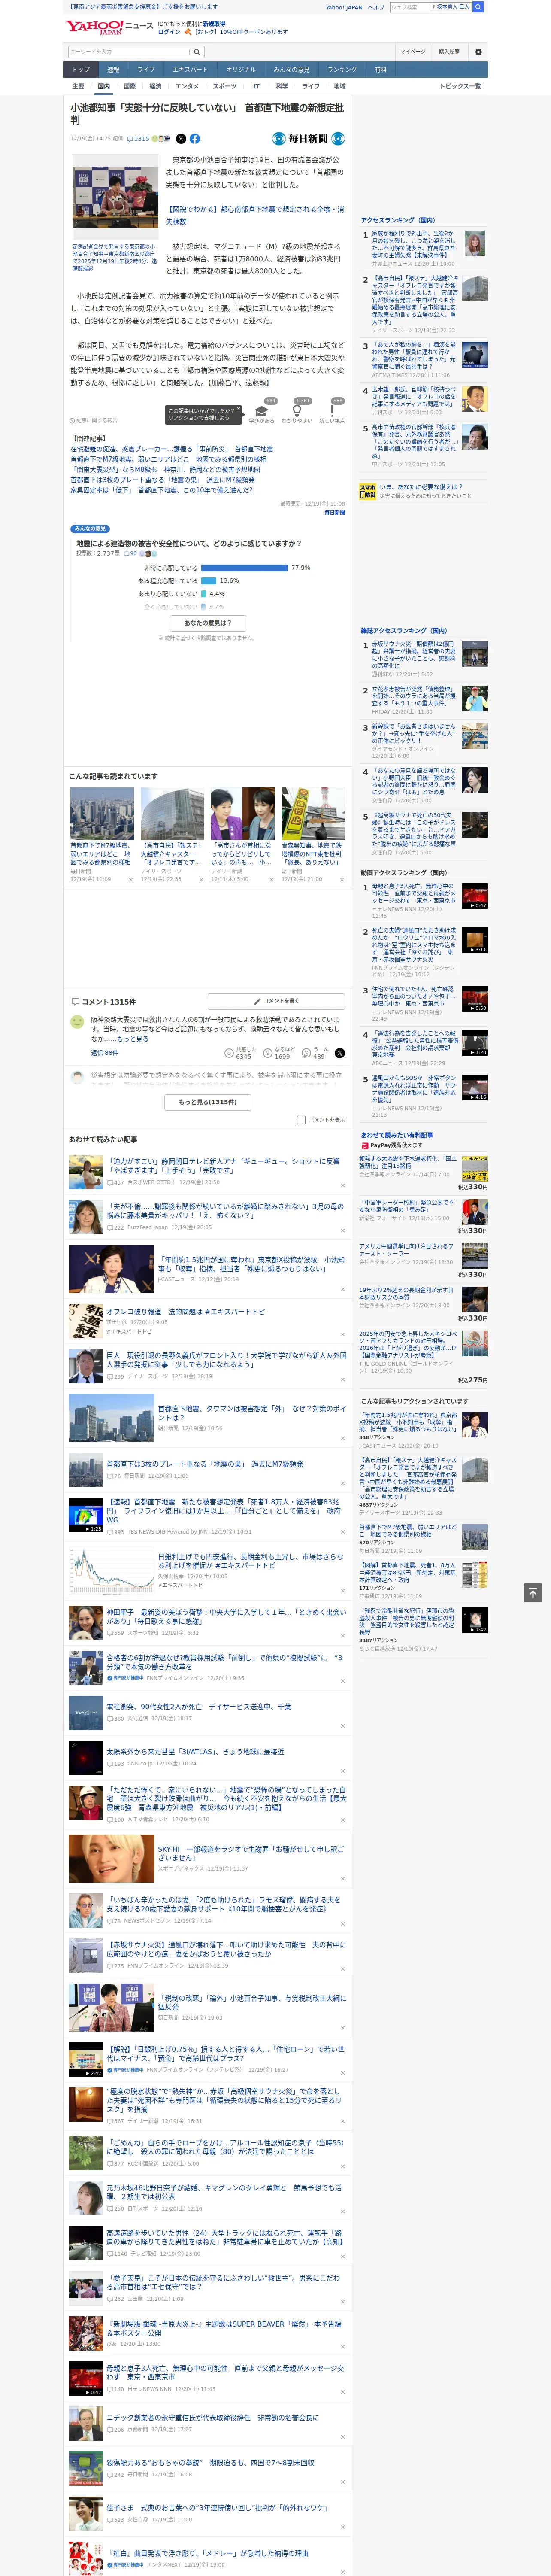The height and width of the screenshot is (2576, 551).
Task: Click 購入履歴 link
Action: pos(449,52)
